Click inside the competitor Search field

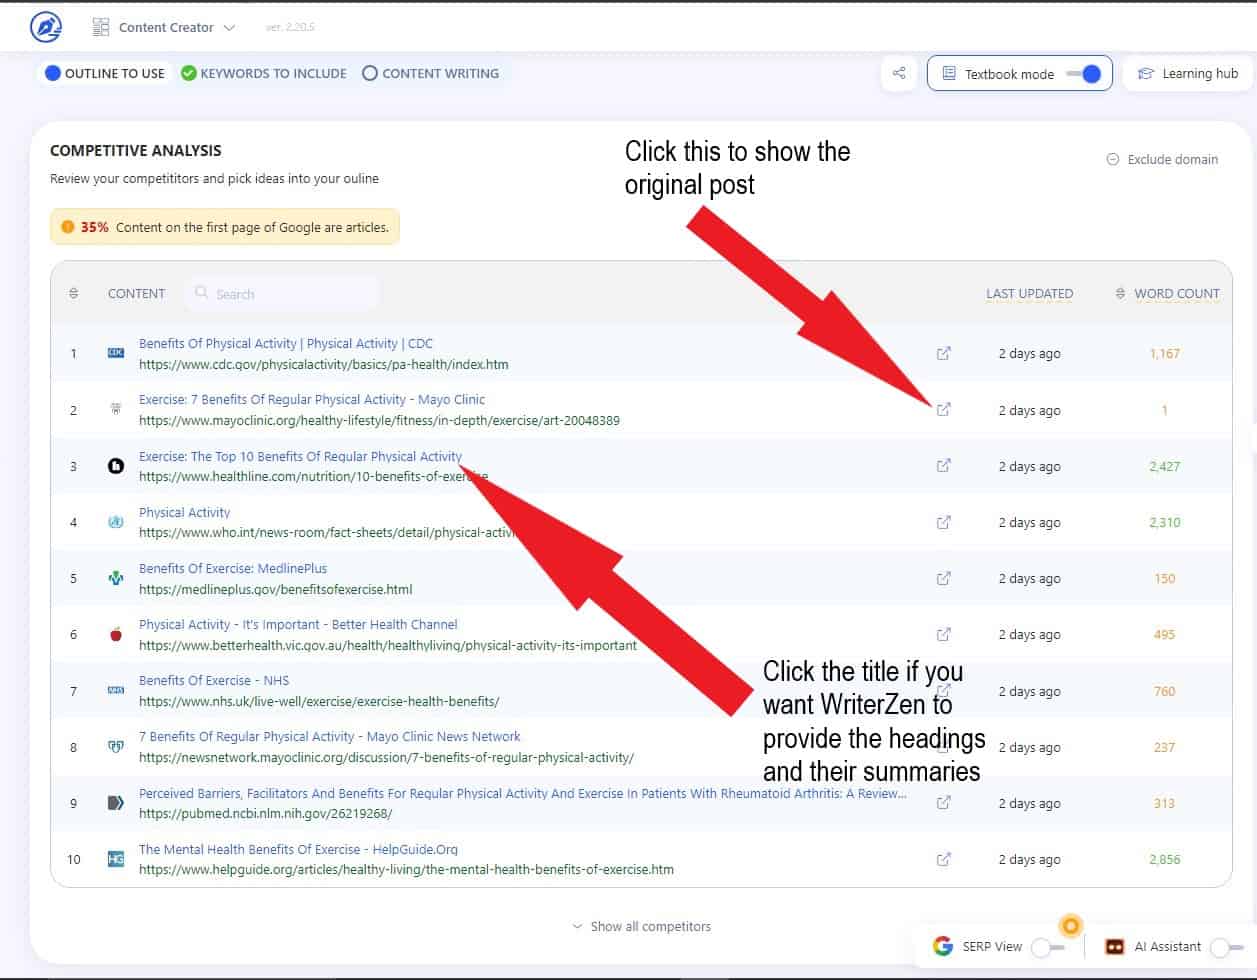(283, 293)
